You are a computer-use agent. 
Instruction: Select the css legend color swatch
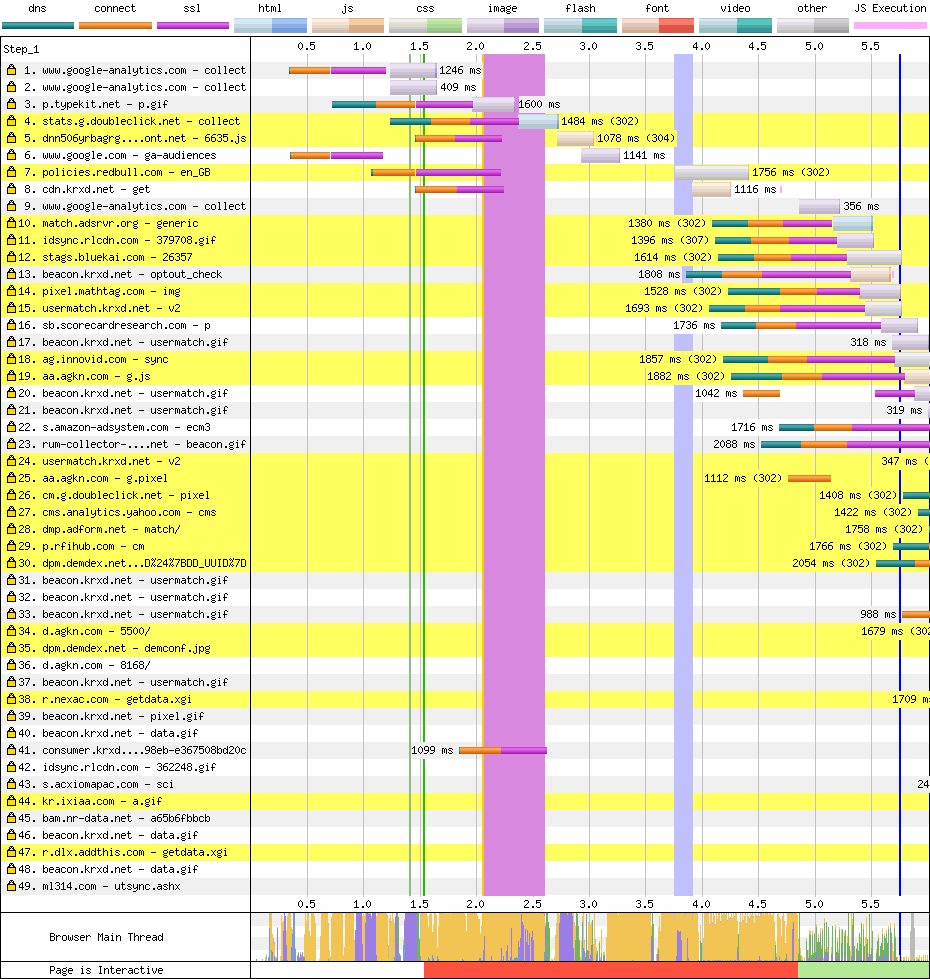tap(425, 26)
